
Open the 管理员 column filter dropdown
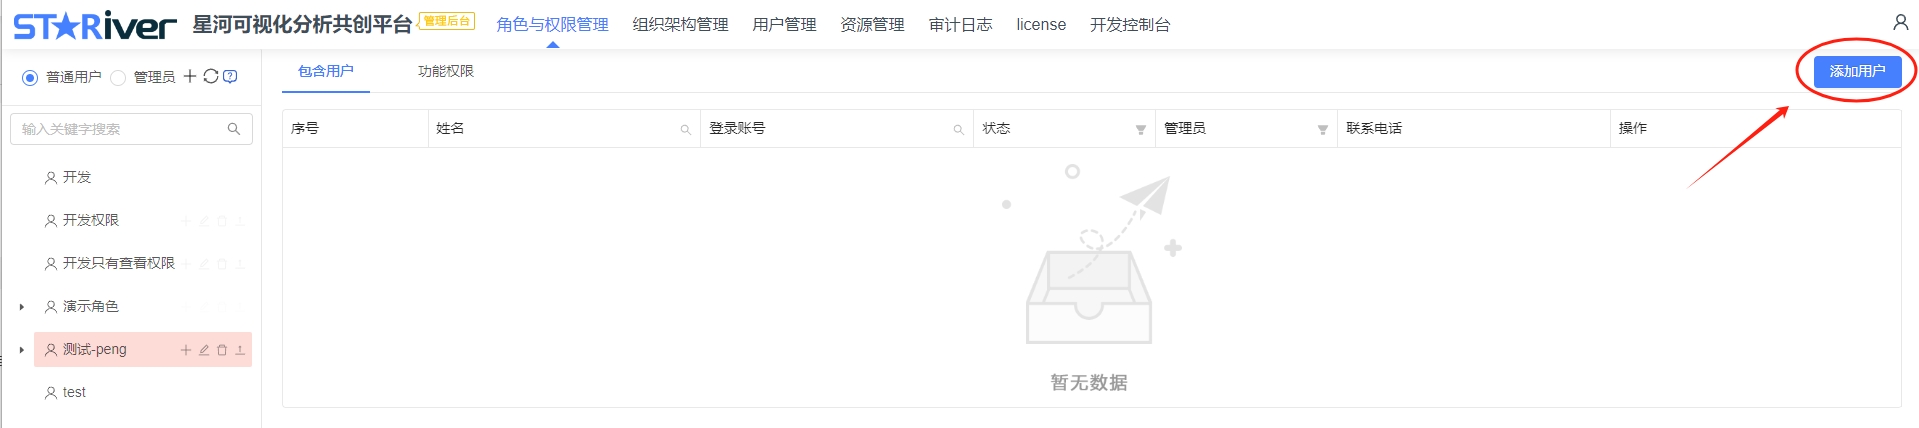(x=1322, y=129)
